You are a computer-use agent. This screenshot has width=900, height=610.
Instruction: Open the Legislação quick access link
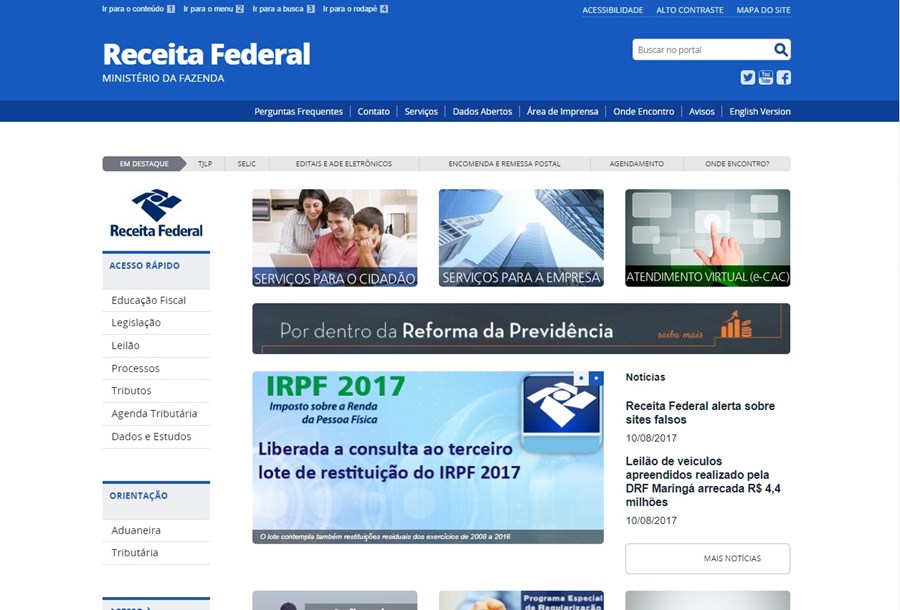(136, 323)
